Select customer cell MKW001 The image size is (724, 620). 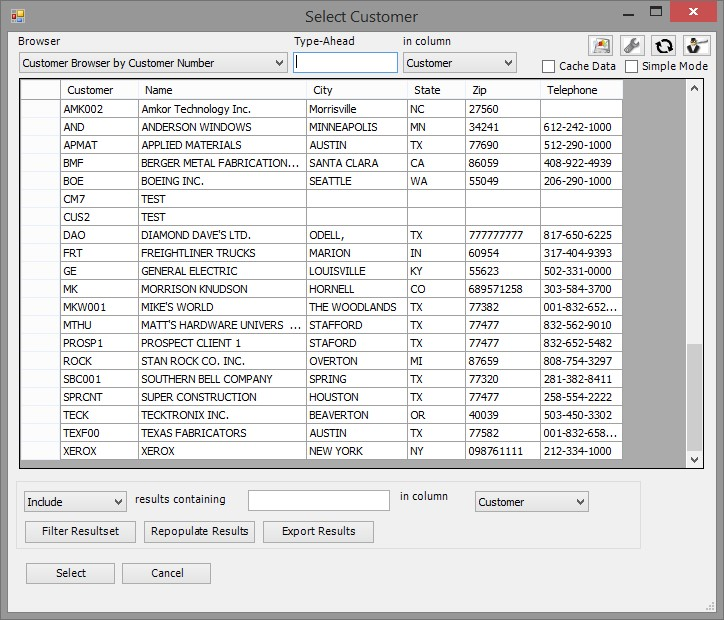point(99,307)
